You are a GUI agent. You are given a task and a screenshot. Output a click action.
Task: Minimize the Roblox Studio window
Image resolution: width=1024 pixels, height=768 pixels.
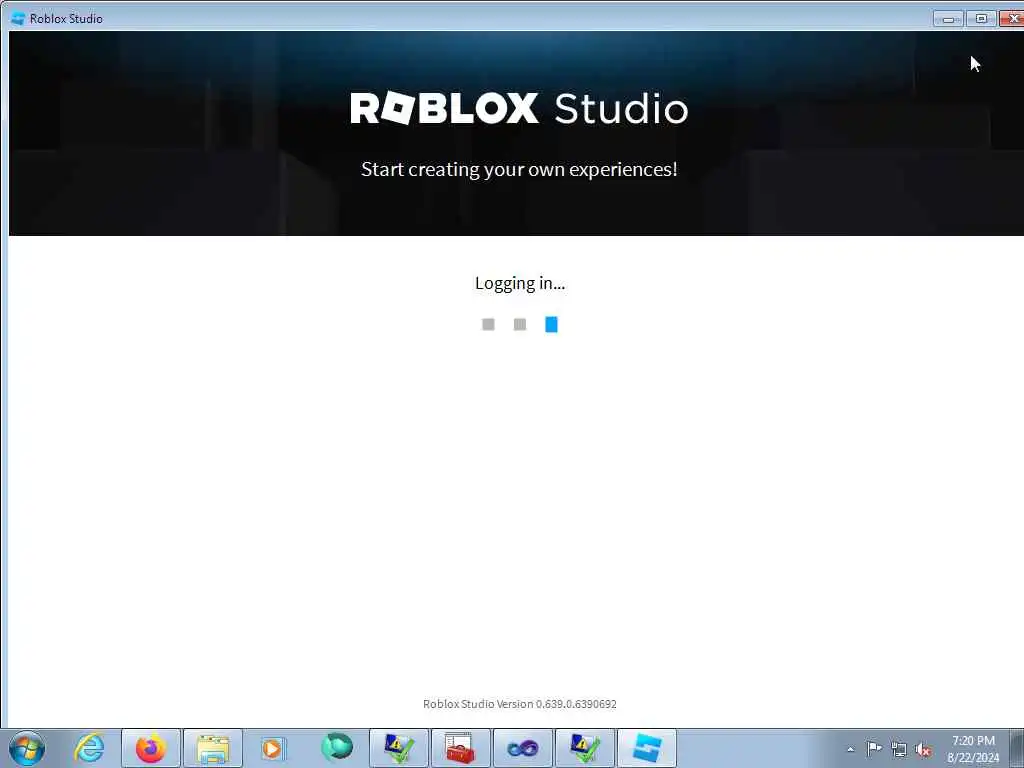click(x=948, y=19)
